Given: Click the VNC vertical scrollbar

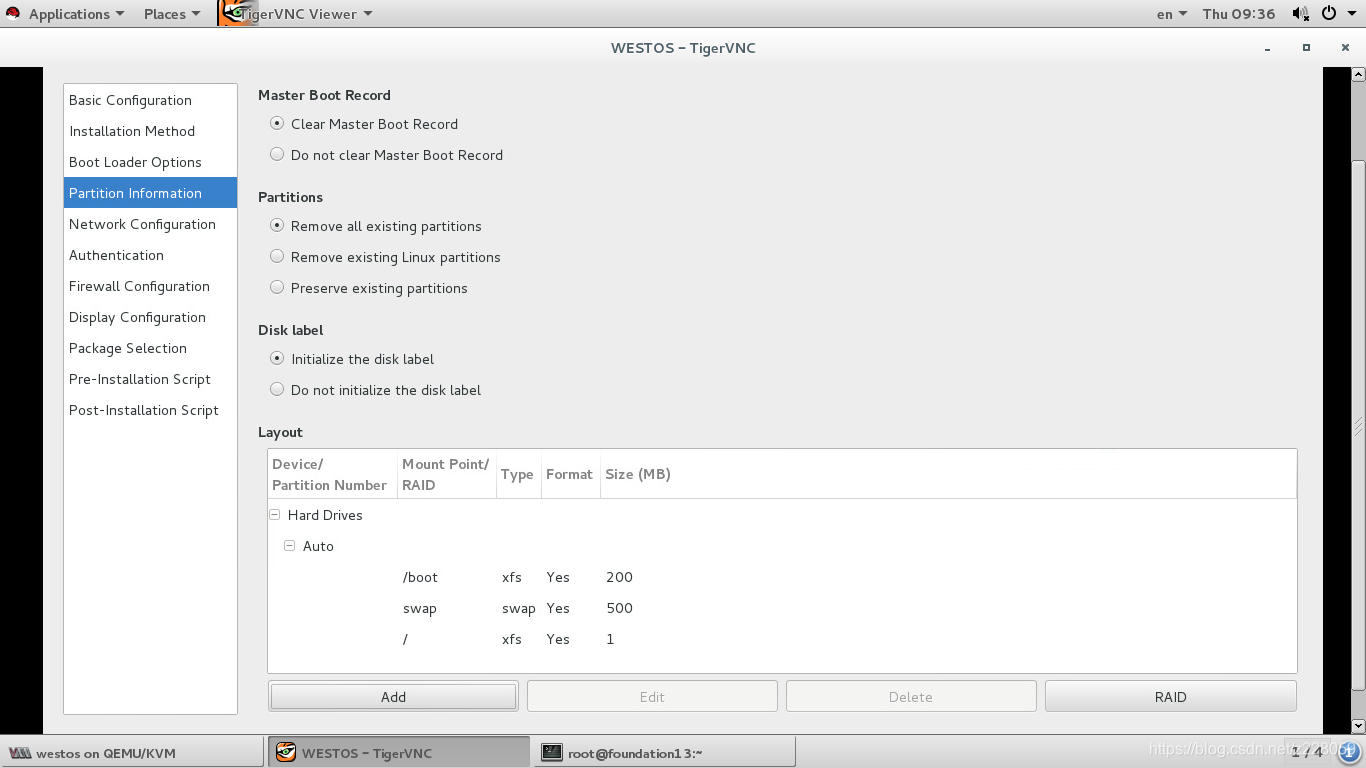Looking at the screenshot, I should tap(1358, 425).
